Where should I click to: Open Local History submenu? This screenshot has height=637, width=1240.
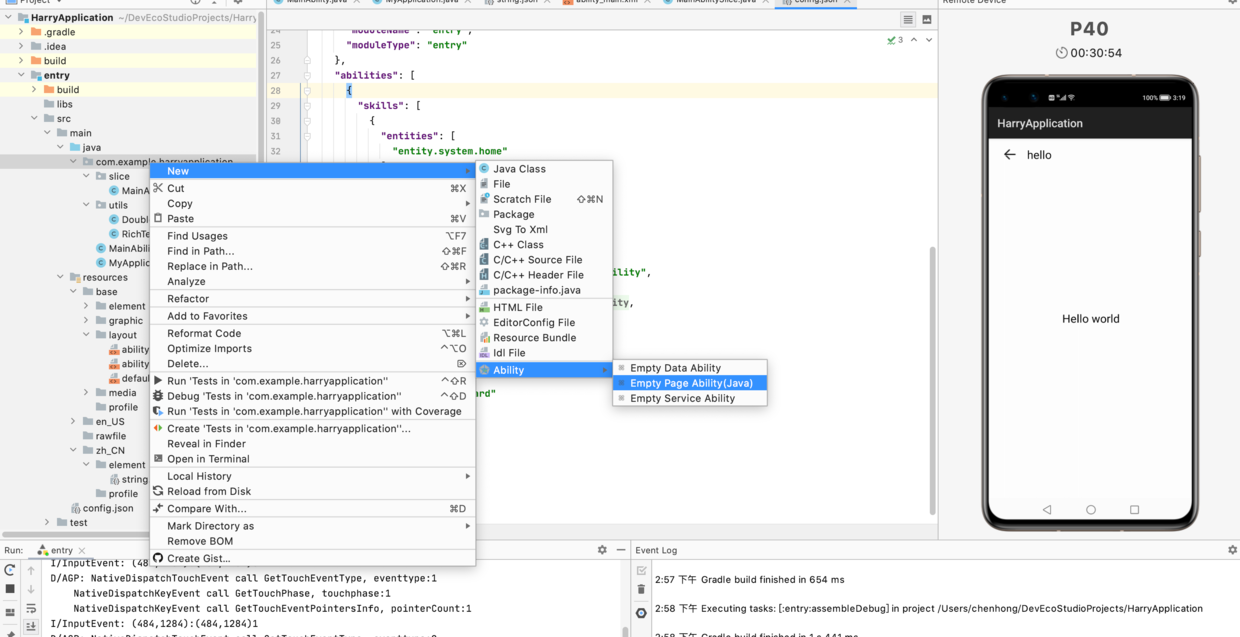[x=312, y=476]
